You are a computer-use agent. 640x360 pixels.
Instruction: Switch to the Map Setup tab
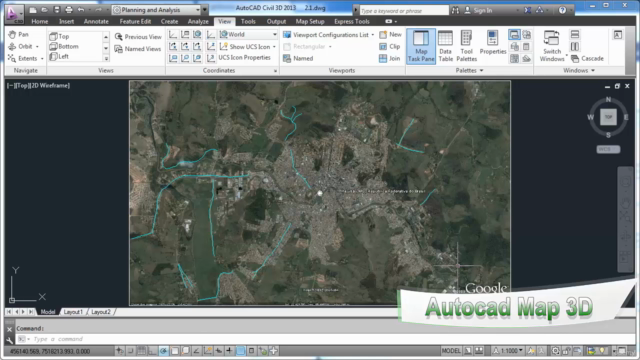click(310, 22)
